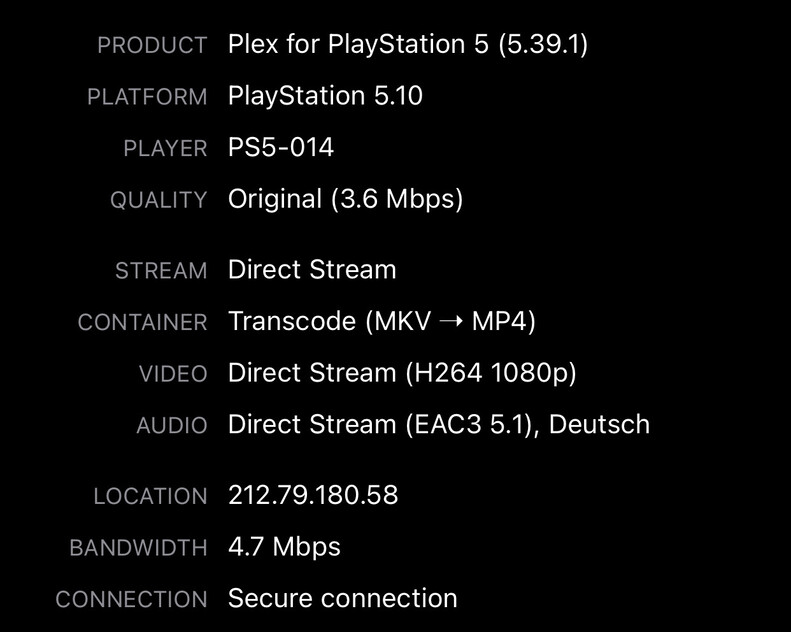
Task: Click the Direct Stream (EAC3 5.1), Deutsch audio value
Action: click(439, 424)
